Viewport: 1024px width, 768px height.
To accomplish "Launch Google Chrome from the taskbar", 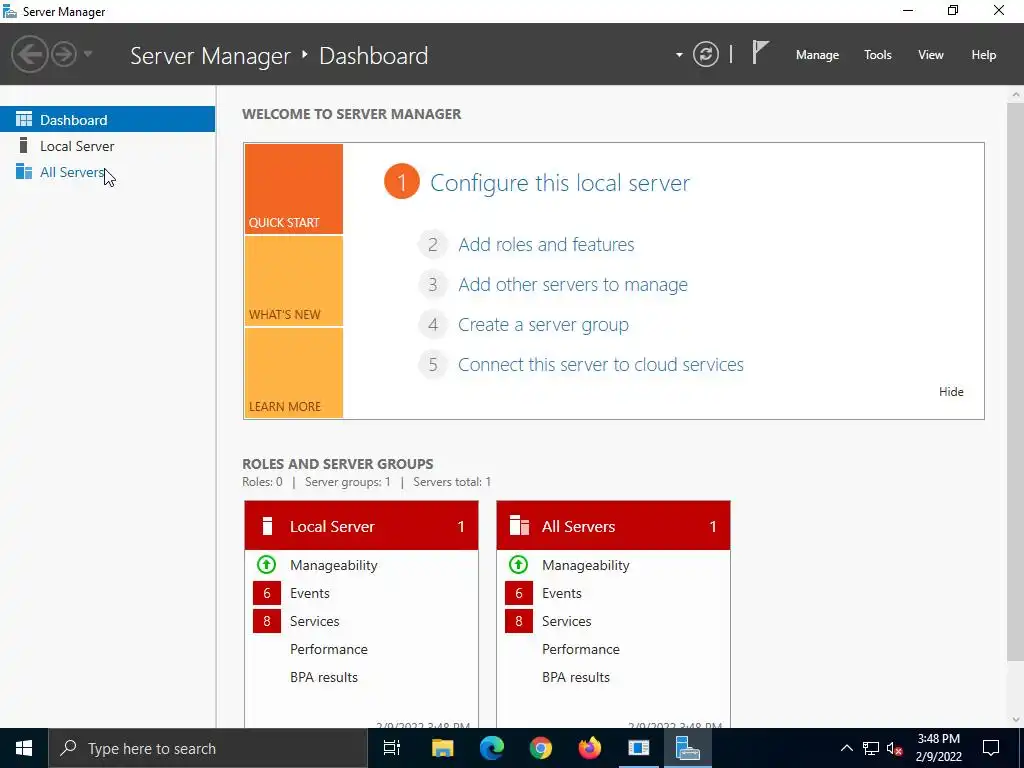I will click(540, 748).
